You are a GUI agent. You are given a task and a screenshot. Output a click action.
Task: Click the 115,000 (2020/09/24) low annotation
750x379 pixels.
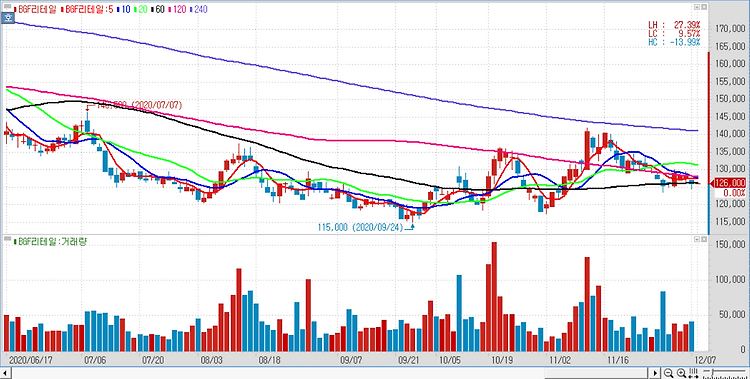(362, 228)
